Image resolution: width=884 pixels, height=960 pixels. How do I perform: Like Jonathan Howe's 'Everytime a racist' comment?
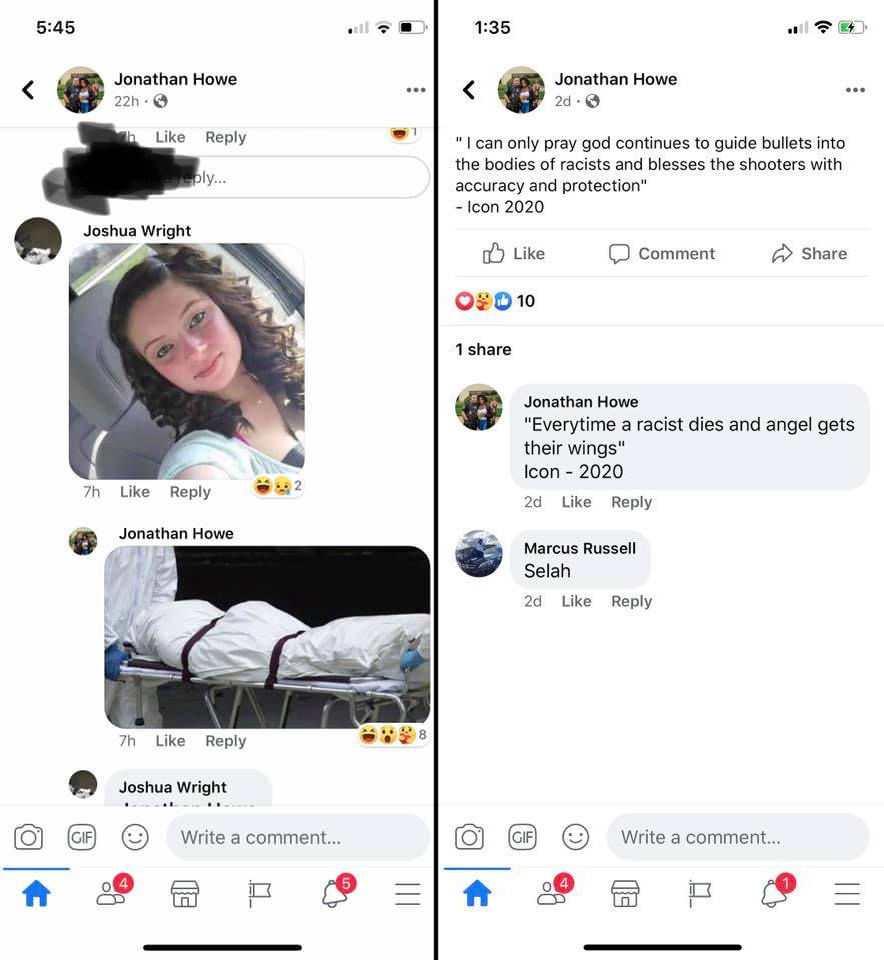pyautogui.click(x=576, y=502)
